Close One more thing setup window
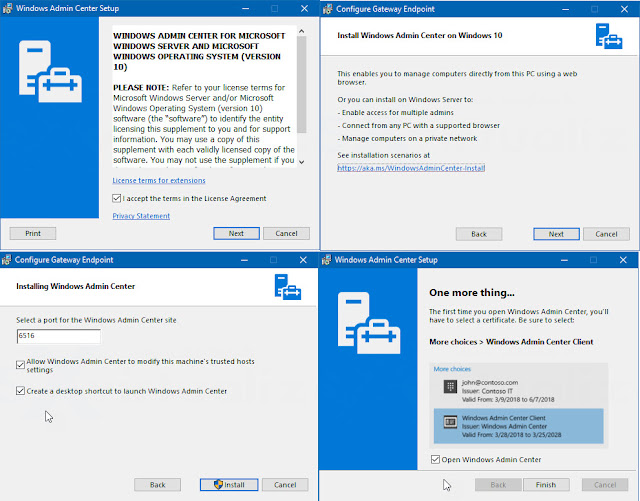This screenshot has width=640, height=501. point(623,260)
